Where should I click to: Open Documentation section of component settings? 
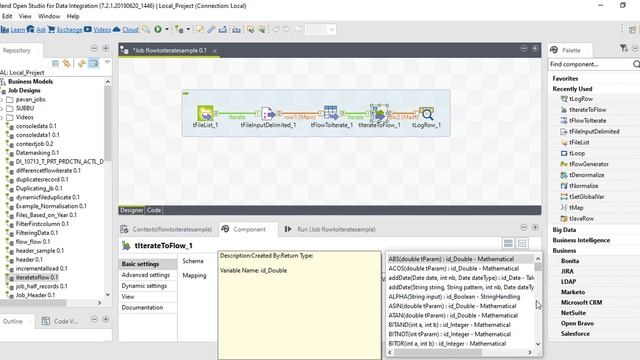[x=142, y=307]
